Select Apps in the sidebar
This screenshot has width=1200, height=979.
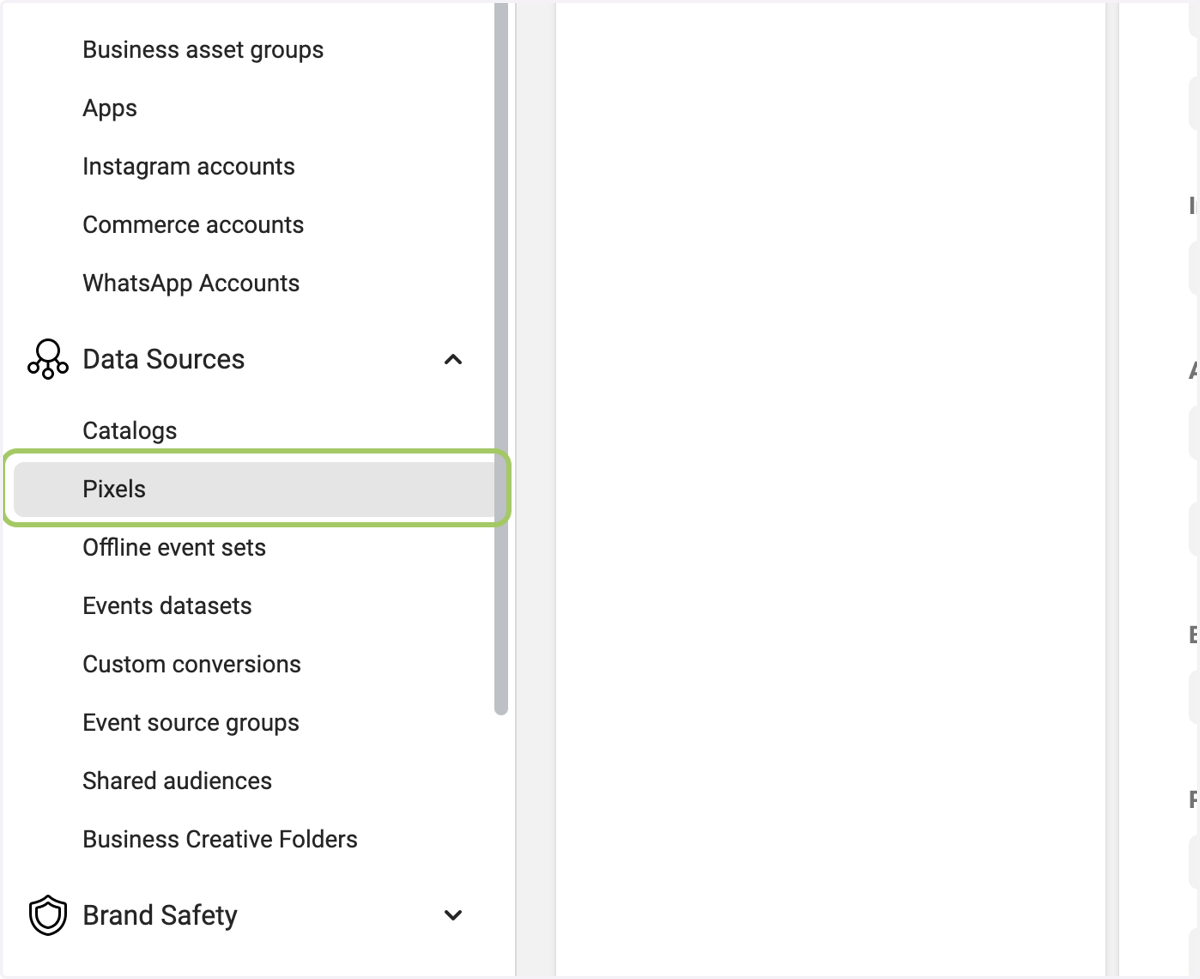pos(110,108)
